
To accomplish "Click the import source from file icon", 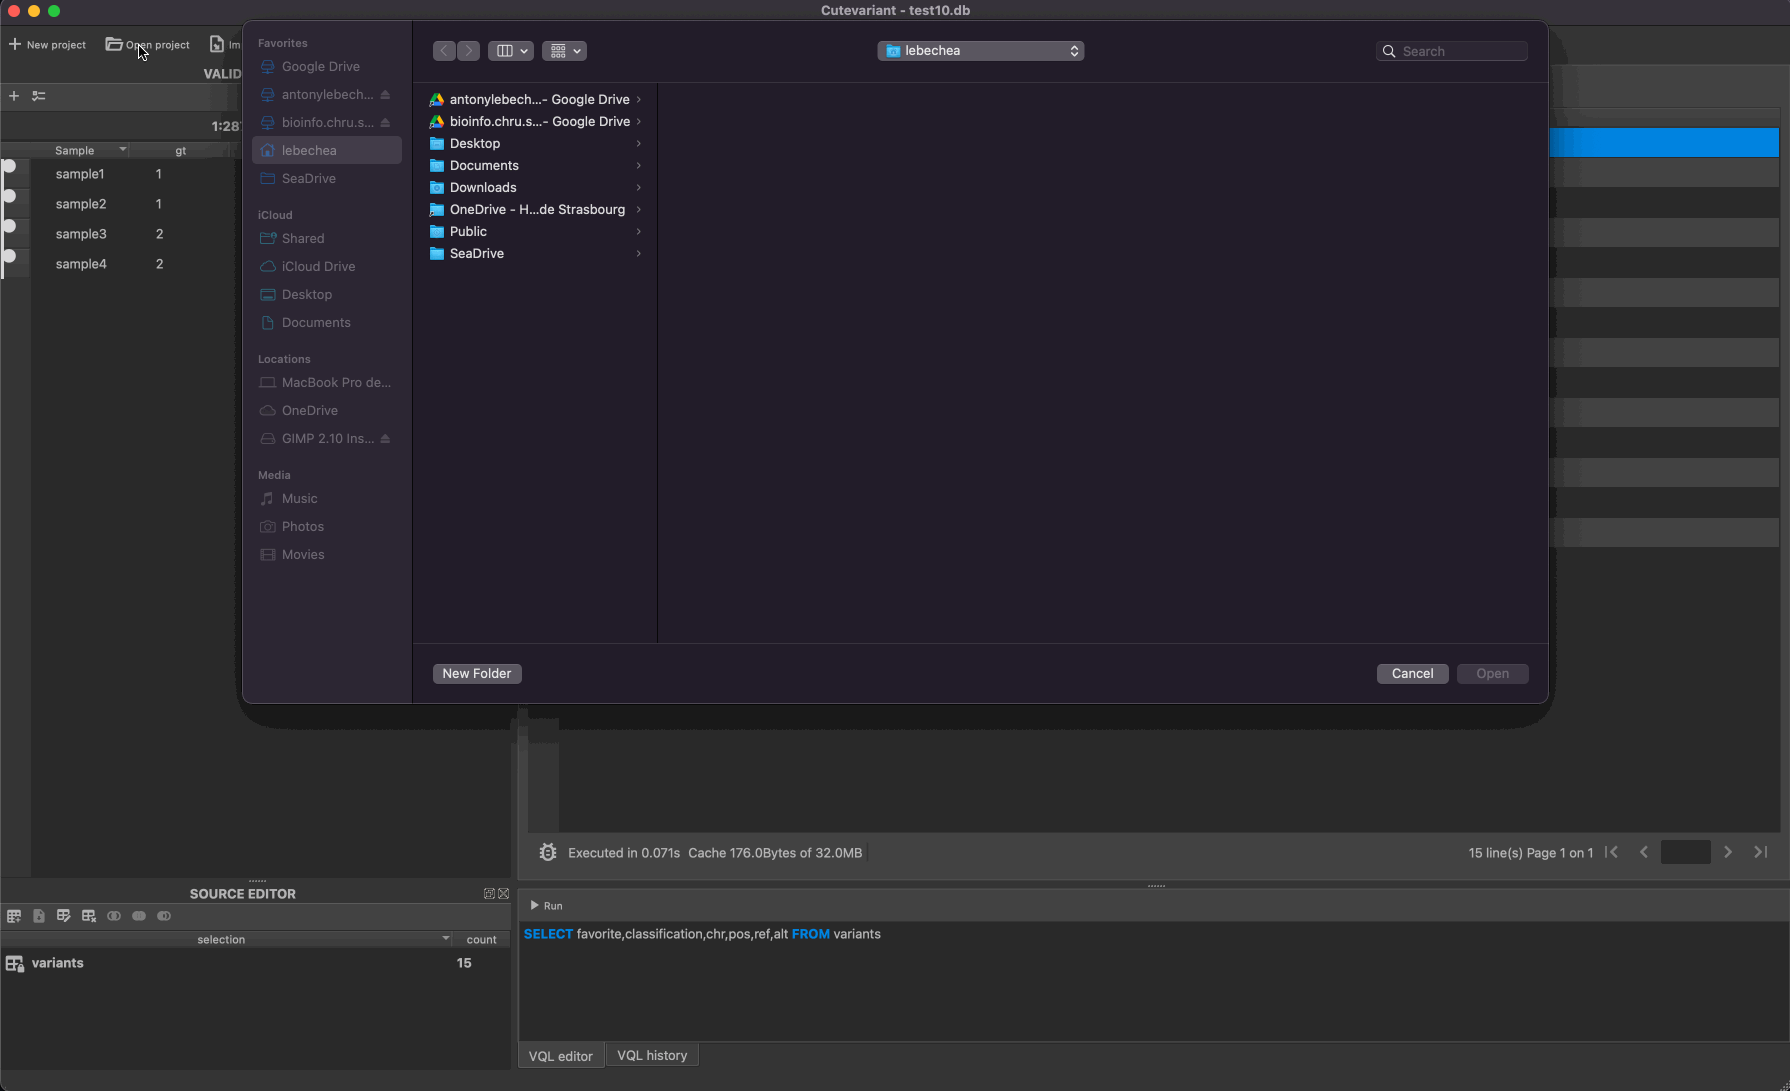I will click(39, 915).
